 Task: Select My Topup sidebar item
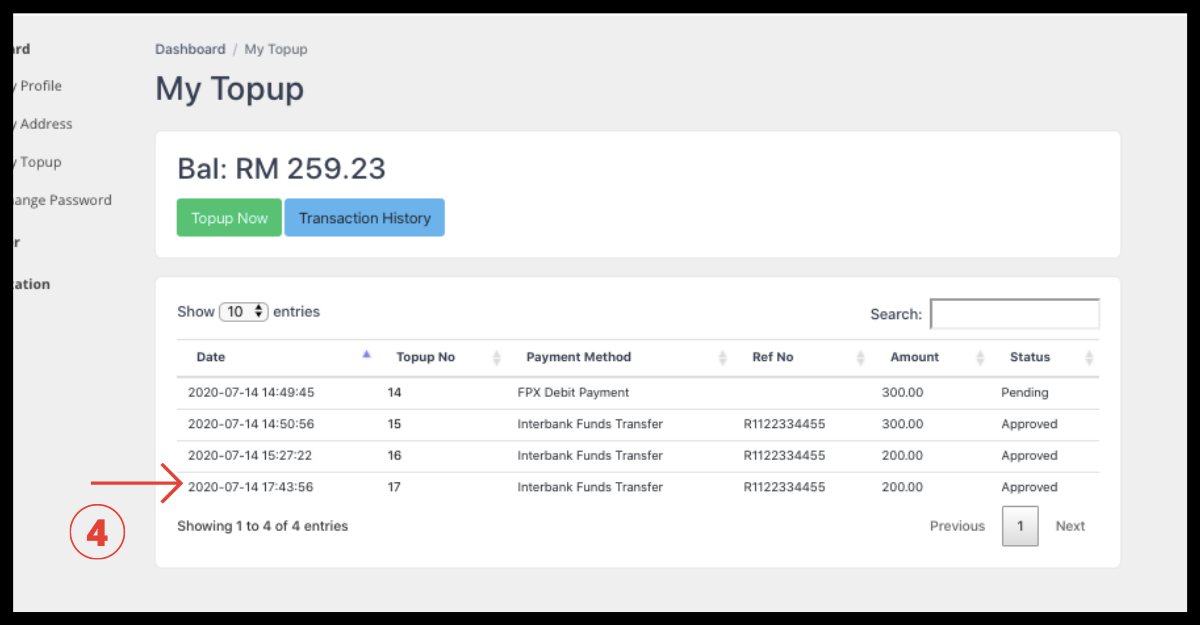click(38, 162)
